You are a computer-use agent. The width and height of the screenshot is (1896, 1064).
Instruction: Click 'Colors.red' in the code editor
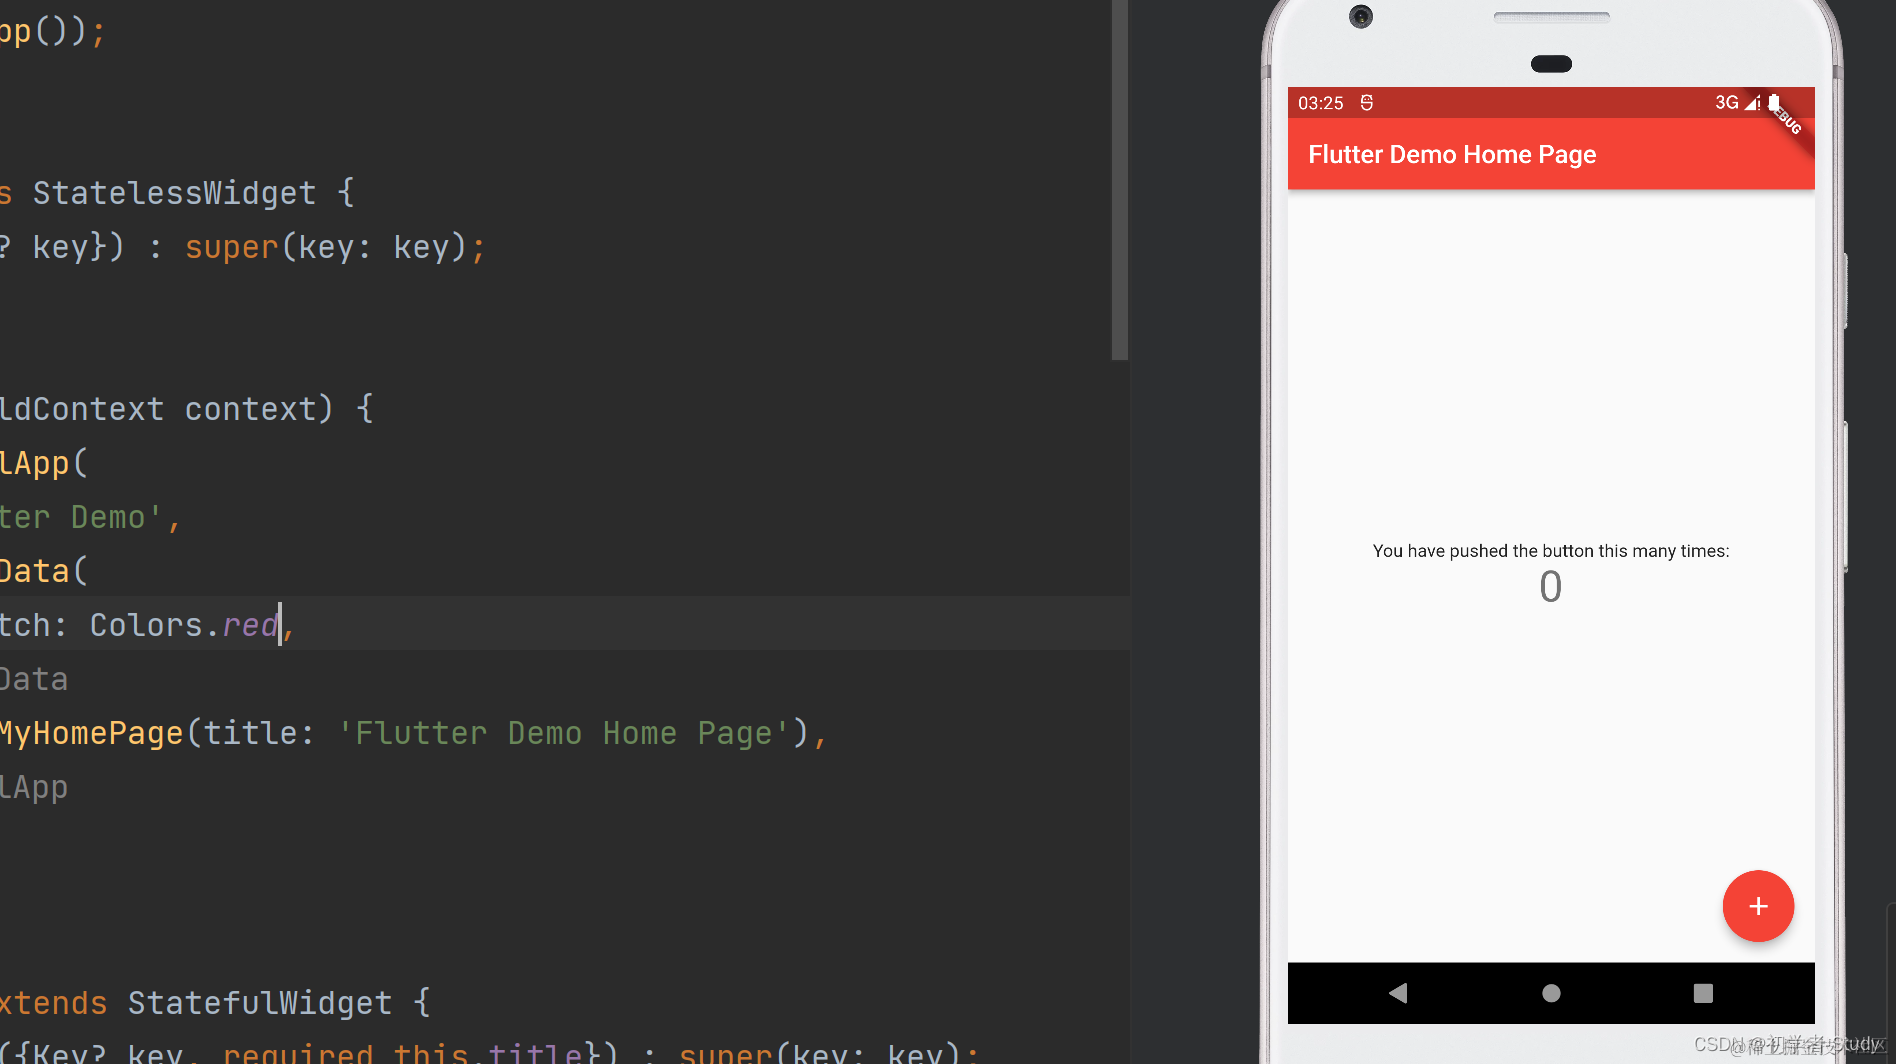point(184,625)
